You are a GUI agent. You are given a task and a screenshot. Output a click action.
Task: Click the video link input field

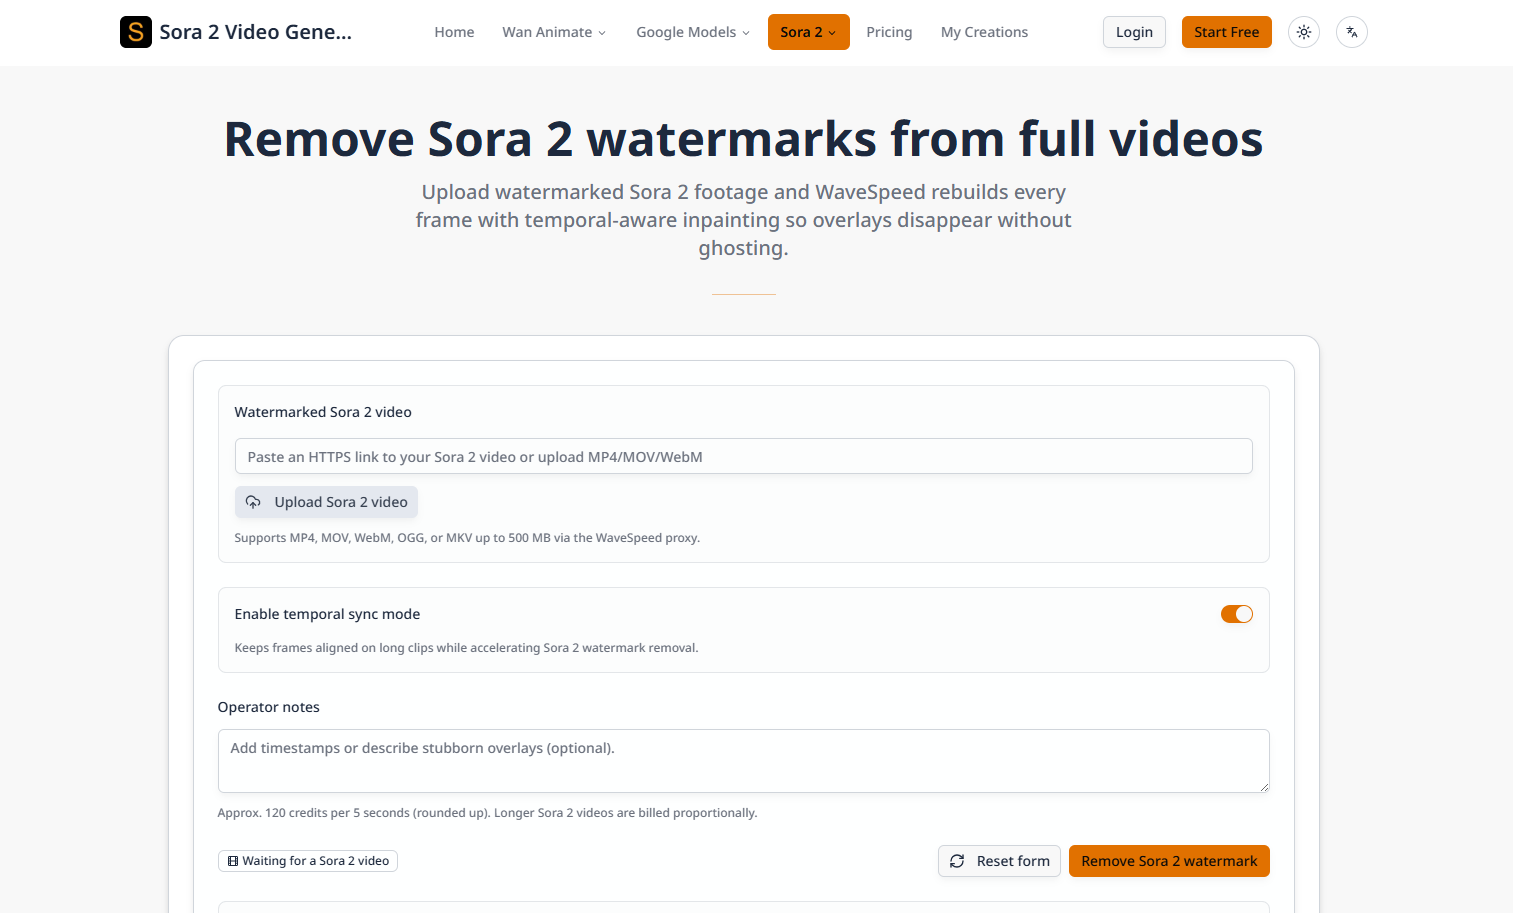pos(743,456)
